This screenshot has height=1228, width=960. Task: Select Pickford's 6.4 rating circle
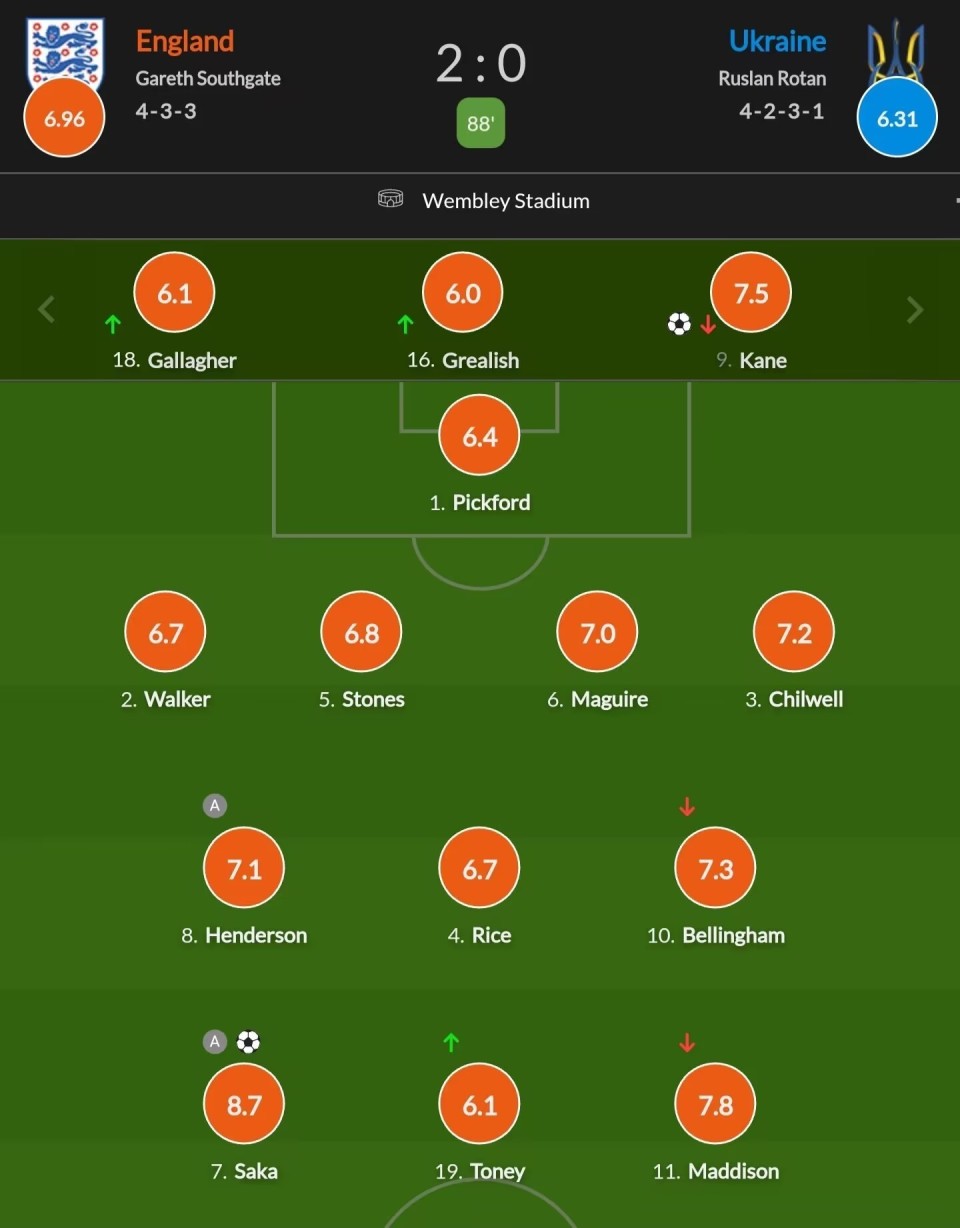[480, 436]
